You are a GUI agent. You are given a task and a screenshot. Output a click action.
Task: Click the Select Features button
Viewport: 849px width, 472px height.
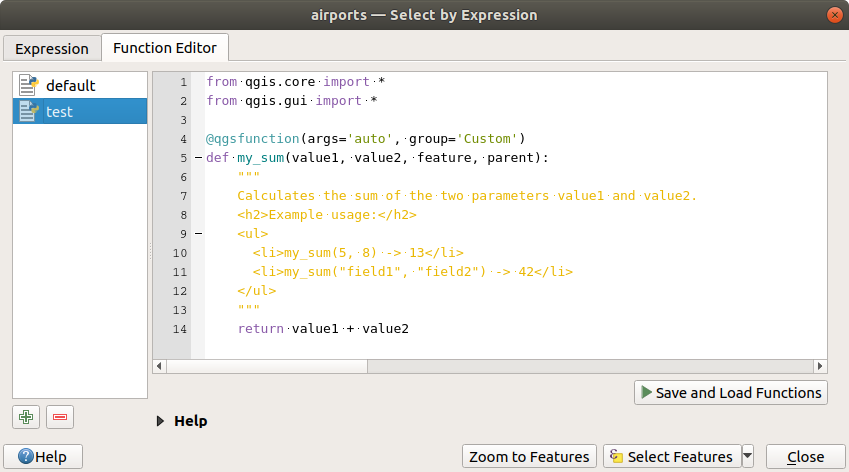pyautogui.click(x=672, y=457)
